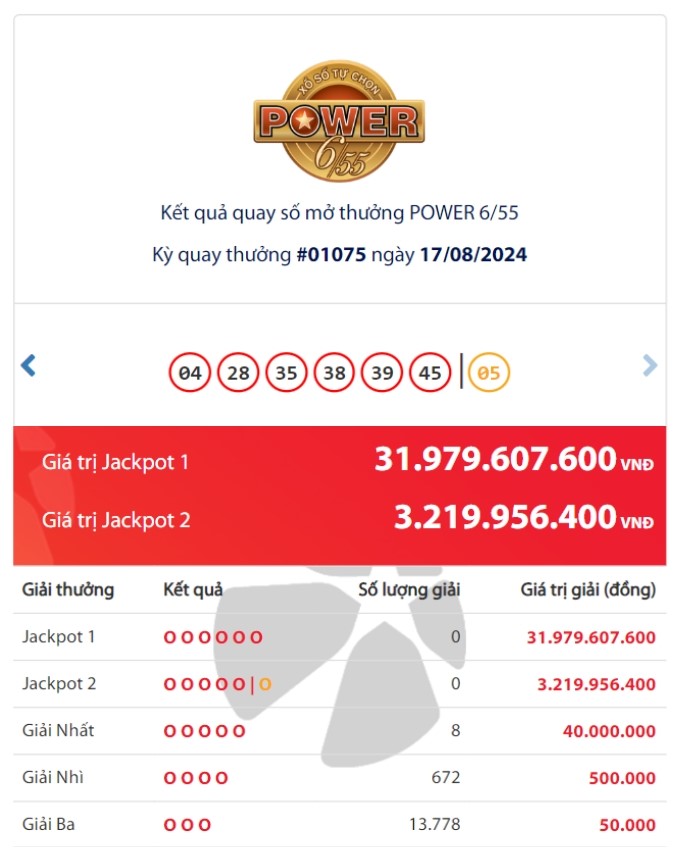680x859 pixels.
Task: Select winning number ball 04
Action: (x=190, y=373)
